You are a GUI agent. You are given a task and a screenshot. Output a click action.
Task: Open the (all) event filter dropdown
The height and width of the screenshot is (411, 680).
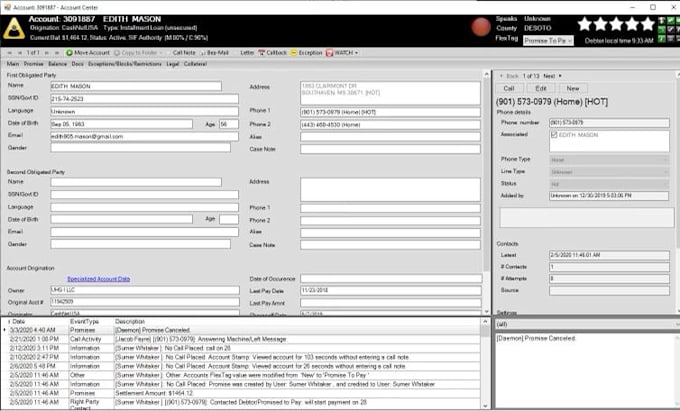point(587,324)
